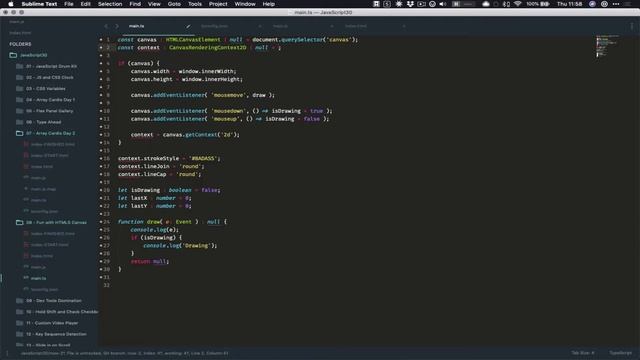Click the '#BADA55' strokeStyle color value
This screenshot has height=360, width=640.
[x=202, y=158]
